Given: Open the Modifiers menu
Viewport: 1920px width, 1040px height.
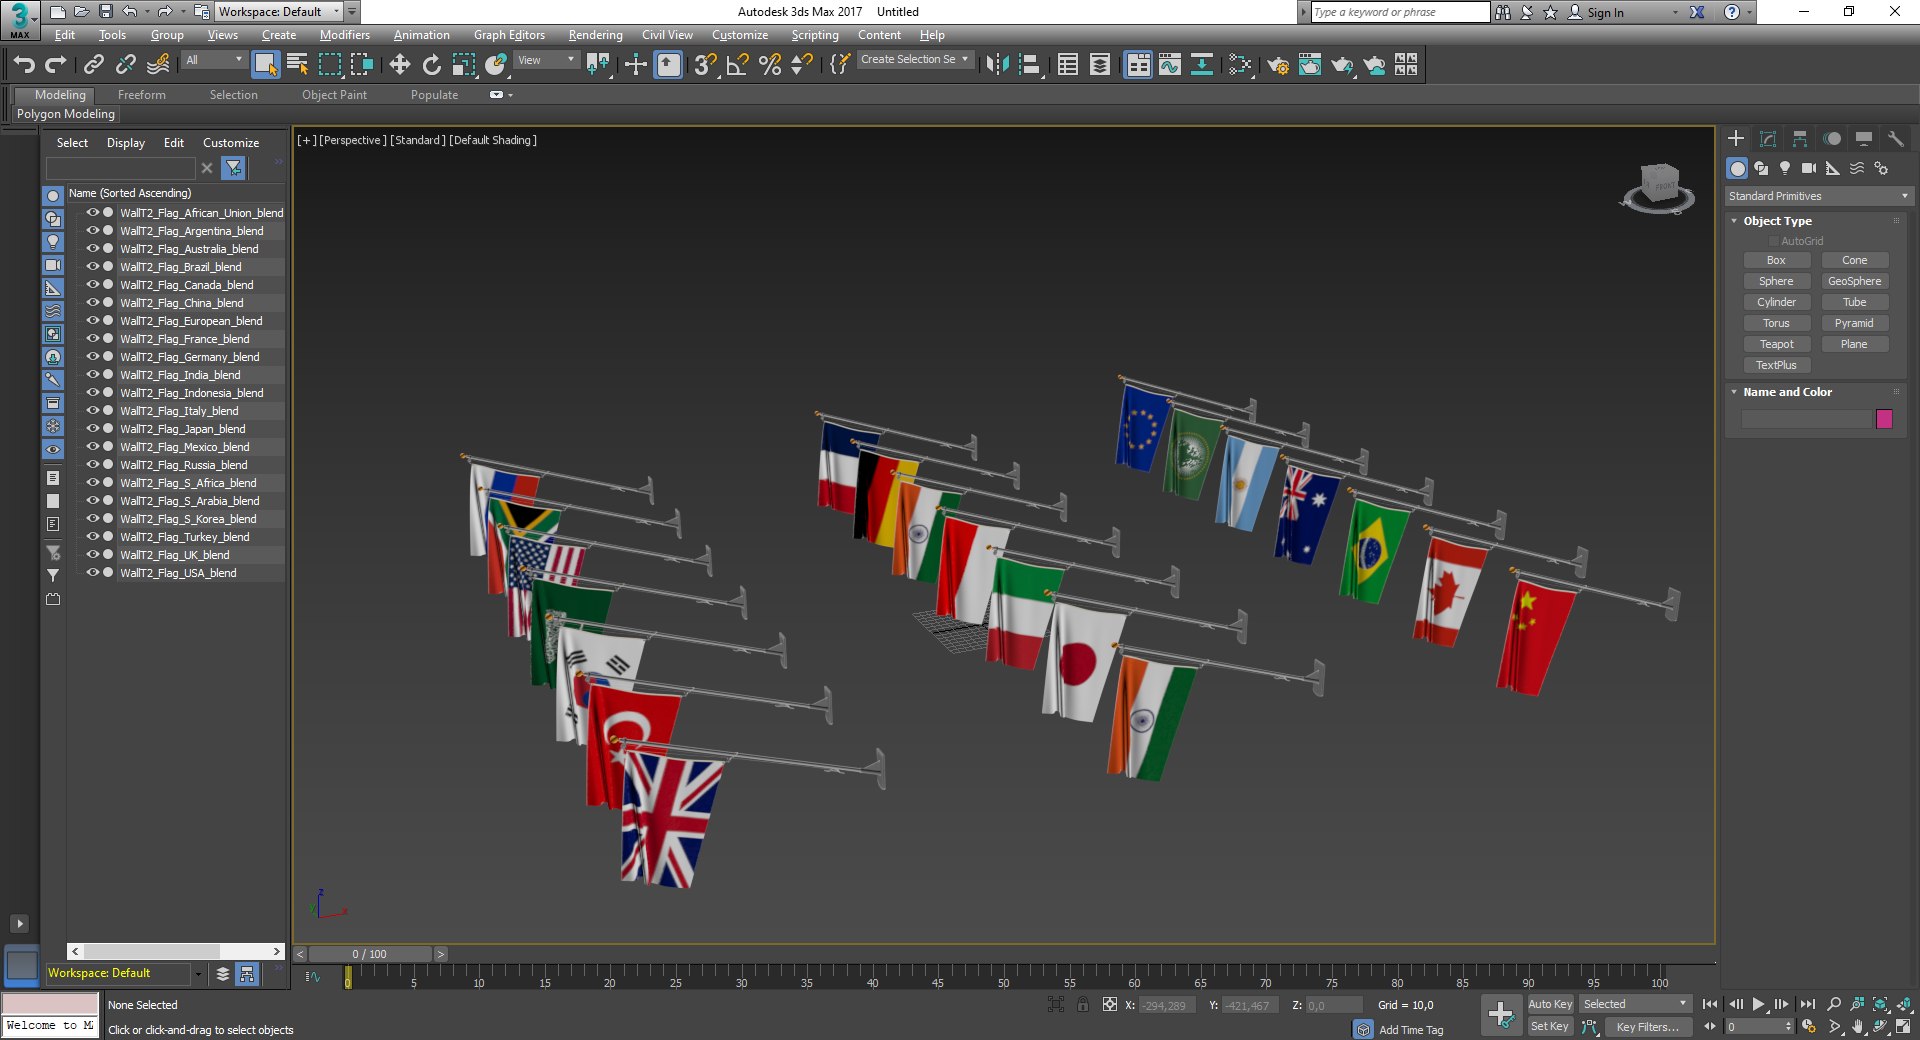Looking at the screenshot, I should pyautogui.click(x=345, y=35).
